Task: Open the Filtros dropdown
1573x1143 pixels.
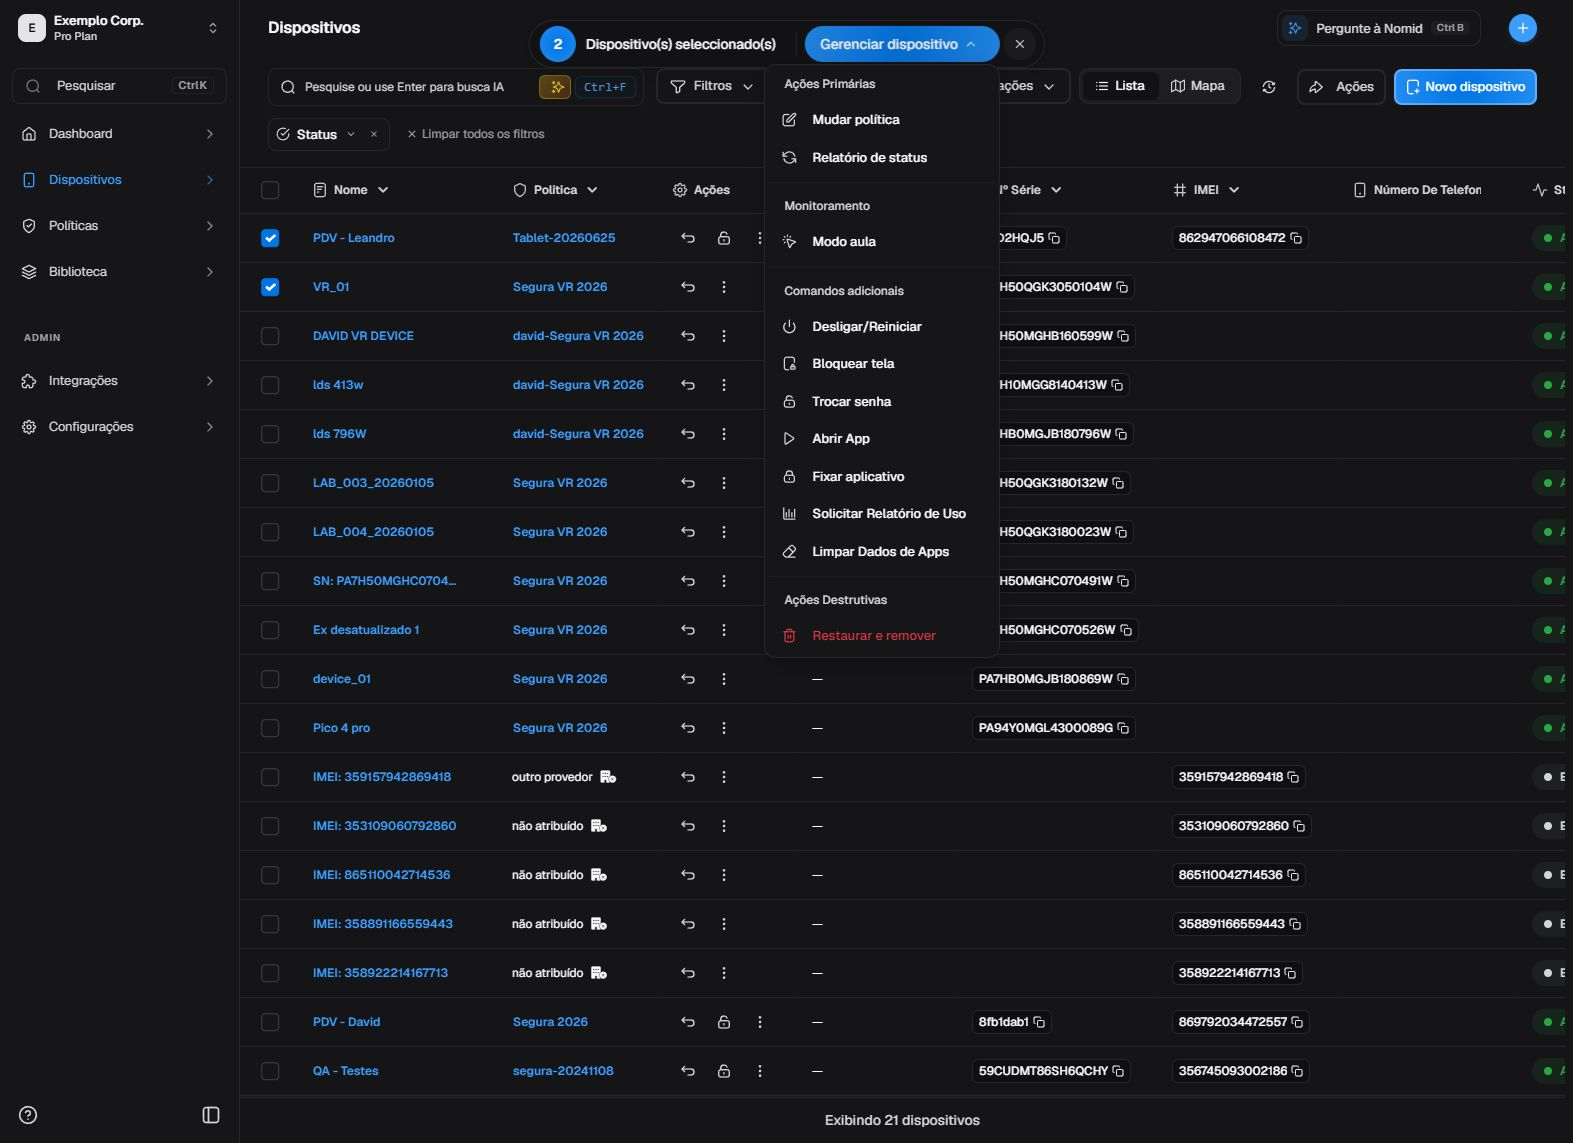Action: (711, 86)
